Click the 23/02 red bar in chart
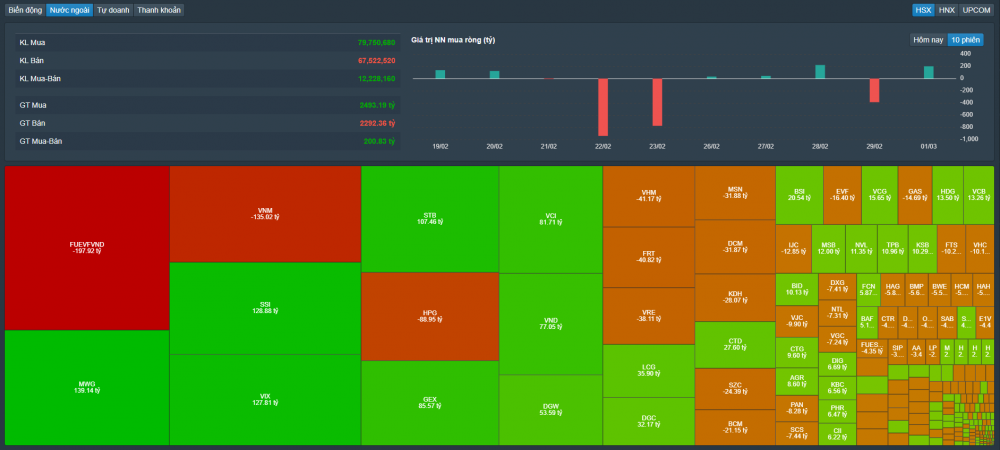Image resolution: width=1000 pixels, height=450 pixels. tap(657, 102)
